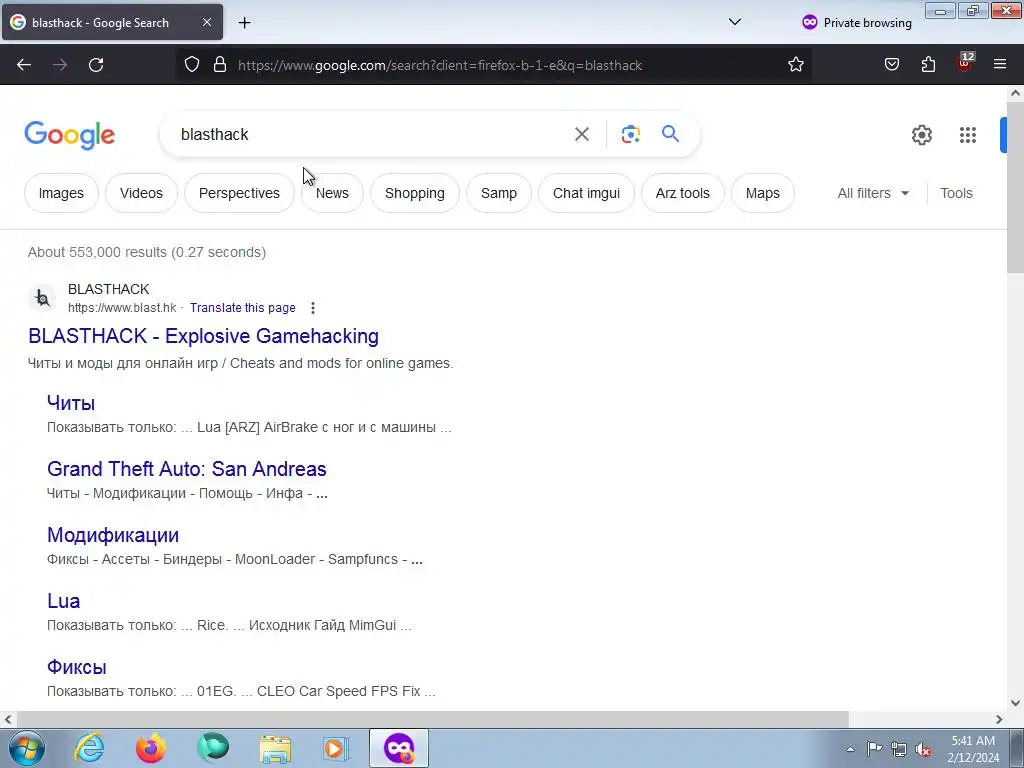Open the three-dot menu beside blast.hk result

pos(313,308)
